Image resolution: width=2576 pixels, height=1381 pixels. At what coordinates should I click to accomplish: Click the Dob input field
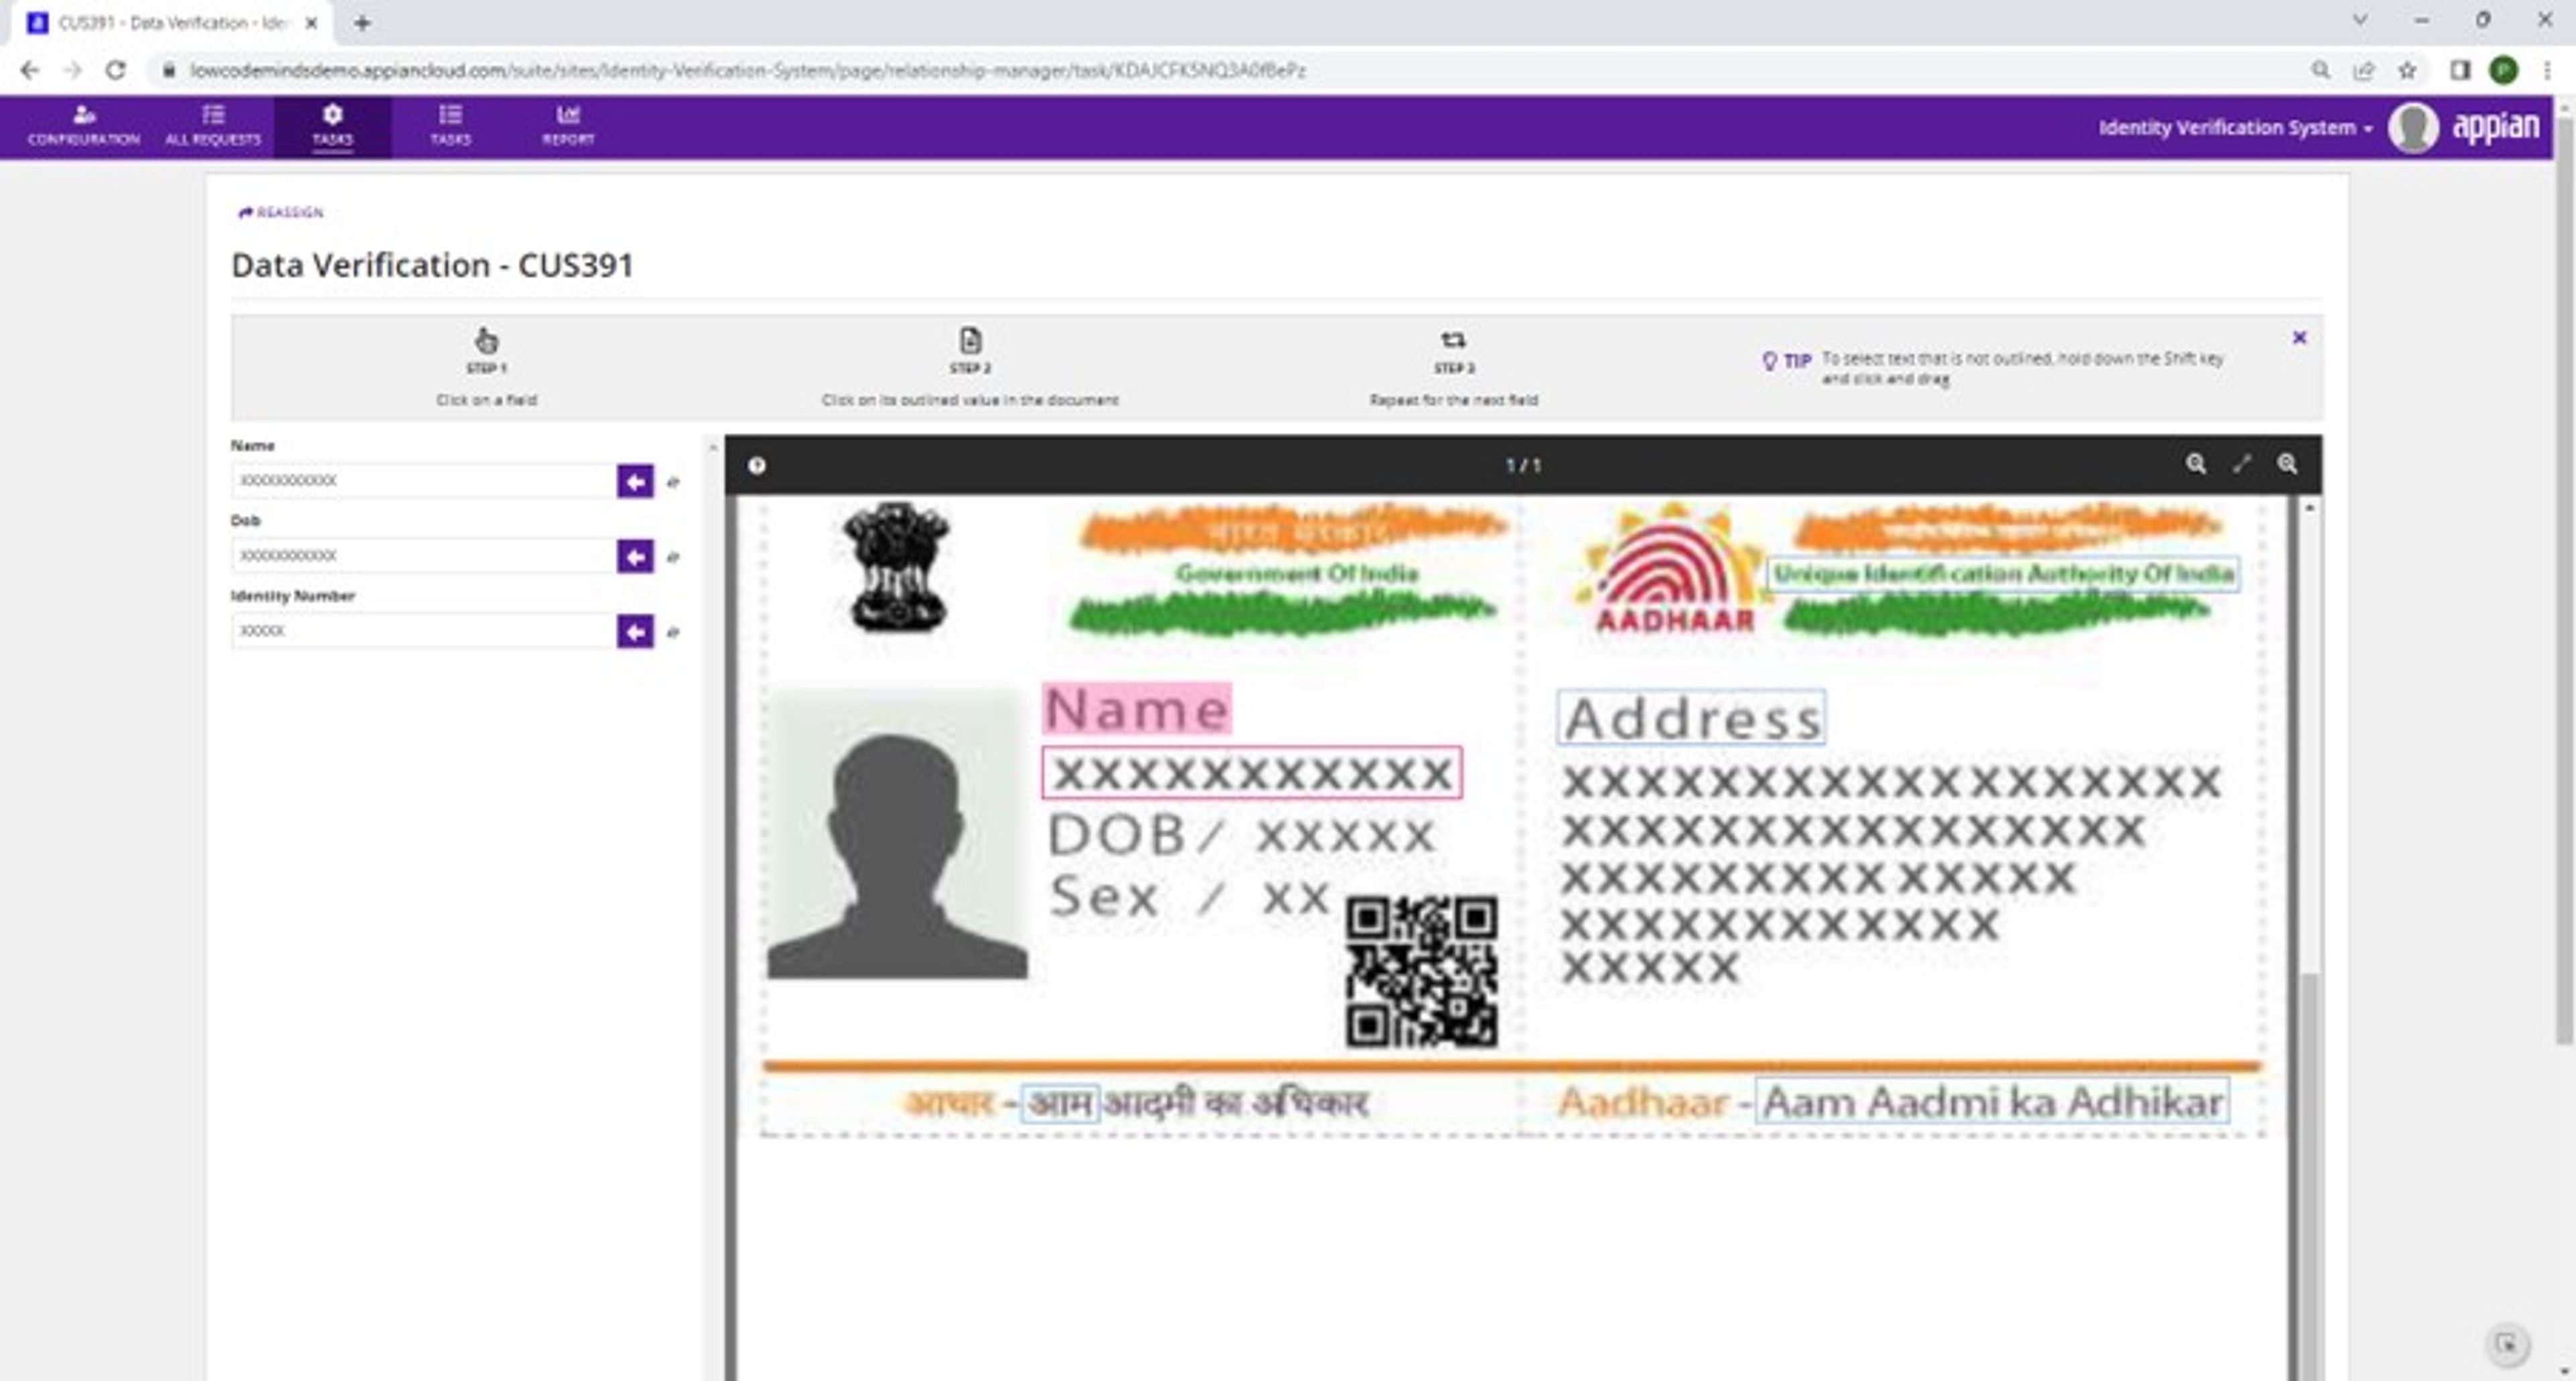(x=424, y=556)
